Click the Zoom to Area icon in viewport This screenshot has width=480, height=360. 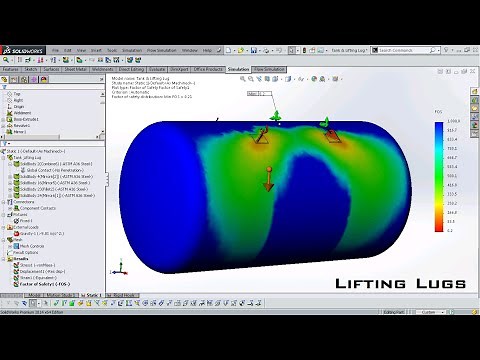click(x=251, y=79)
